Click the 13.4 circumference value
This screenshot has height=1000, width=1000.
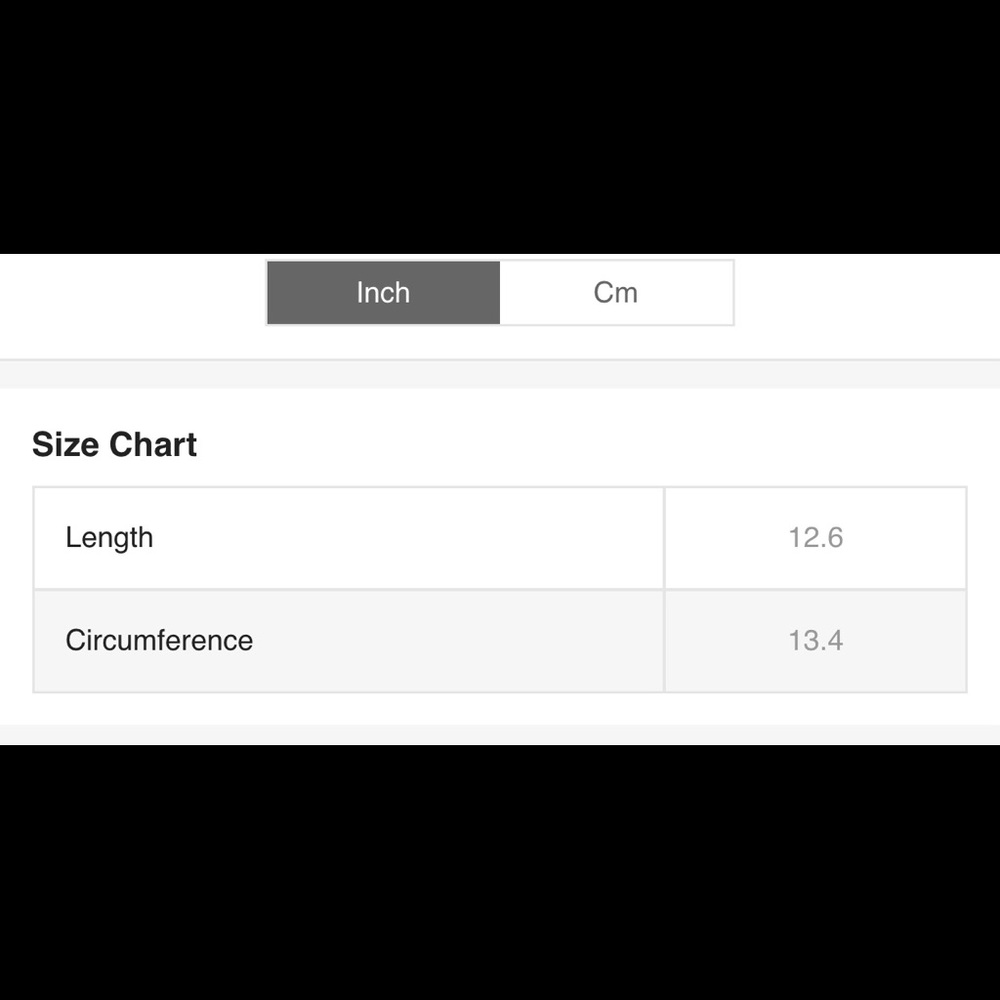pos(815,640)
